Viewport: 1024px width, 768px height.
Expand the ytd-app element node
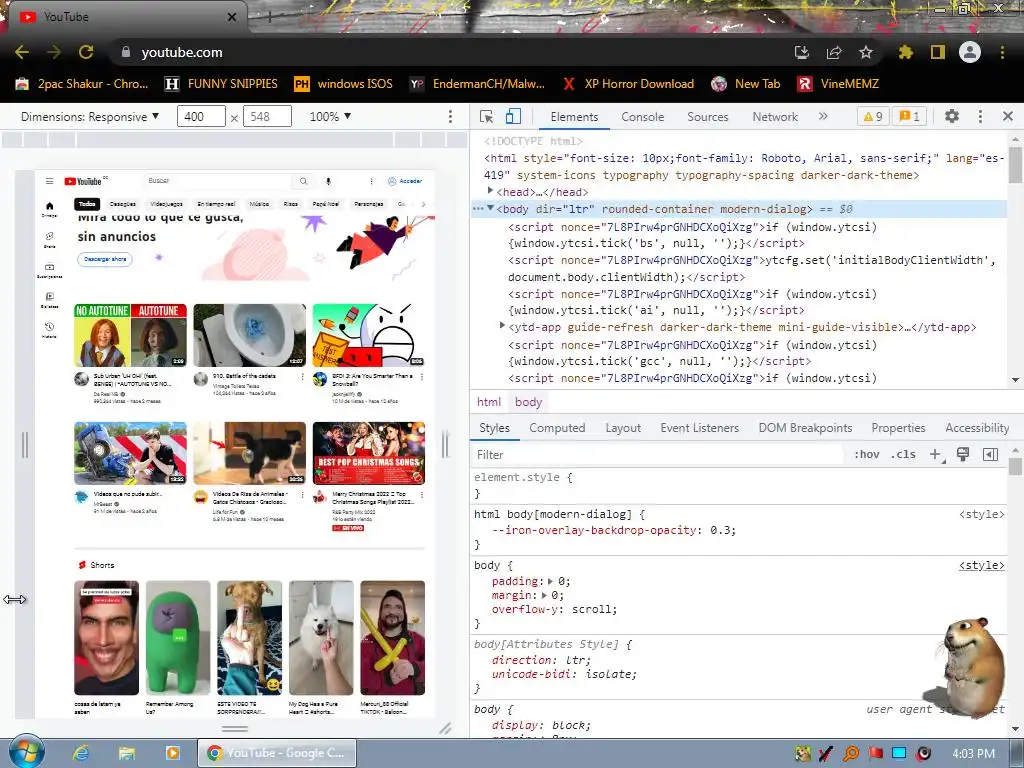click(x=502, y=325)
